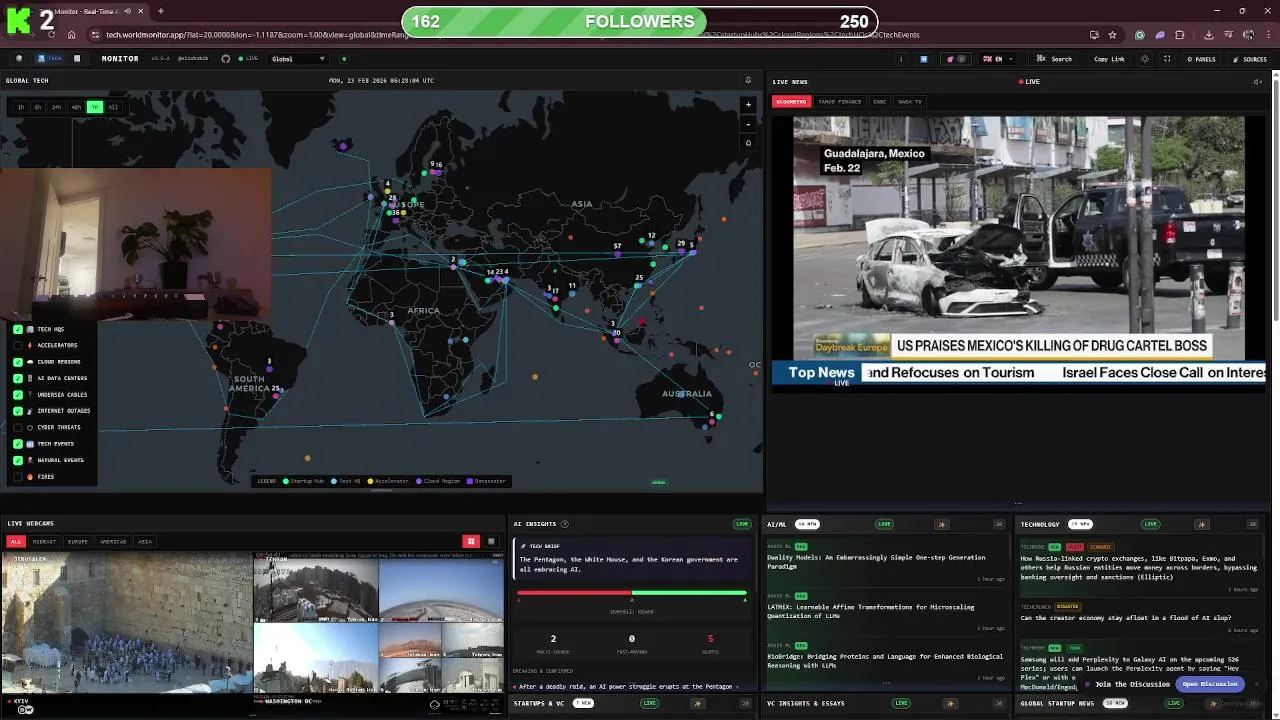
Task: Open the EN language dropdown
Action: (x=998, y=59)
